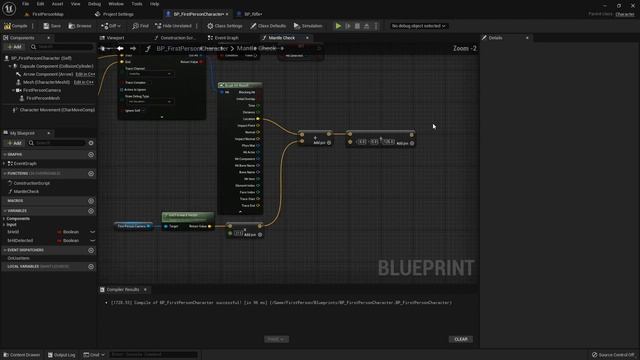Click Edit in C++ next to Arrow Component
The image size is (640, 360).
pyautogui.click(x=85, y=74)
